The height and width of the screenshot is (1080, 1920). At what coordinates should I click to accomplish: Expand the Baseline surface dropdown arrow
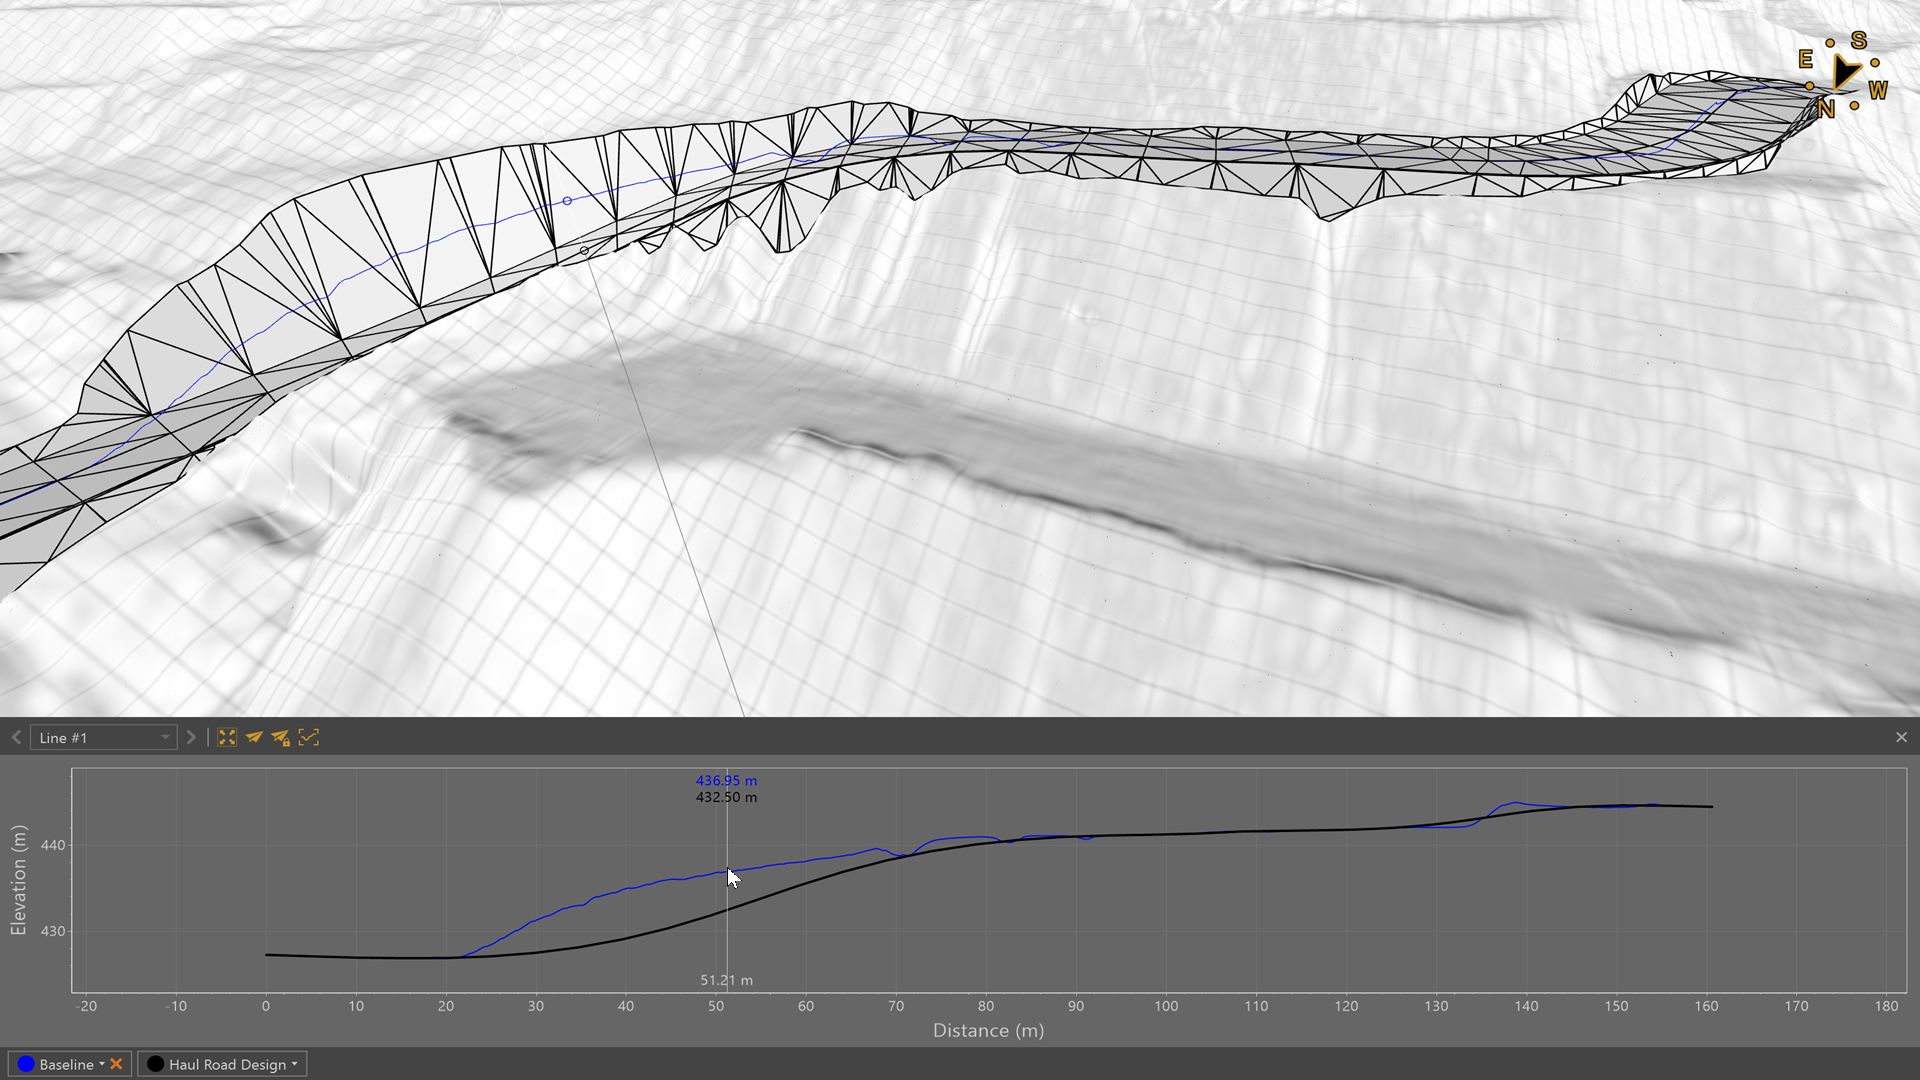point(101,1064)
